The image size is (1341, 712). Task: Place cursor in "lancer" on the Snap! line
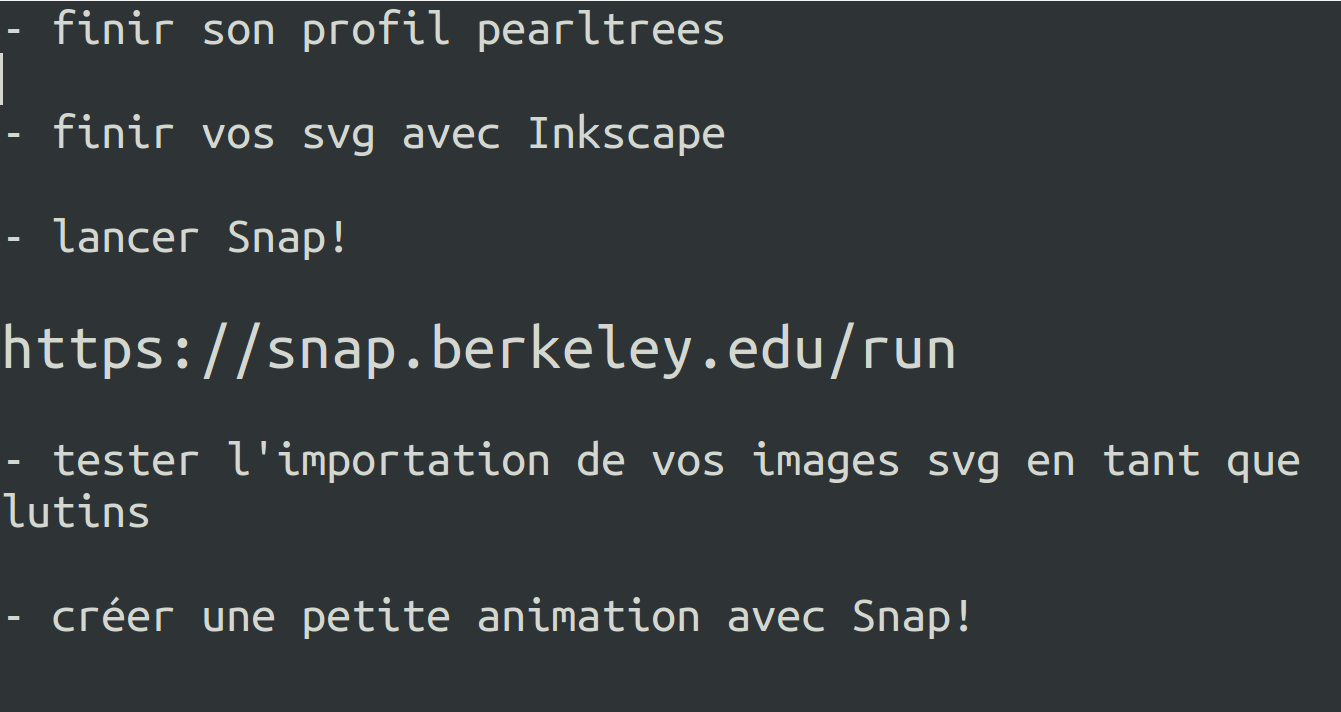(x=126, y=238)
